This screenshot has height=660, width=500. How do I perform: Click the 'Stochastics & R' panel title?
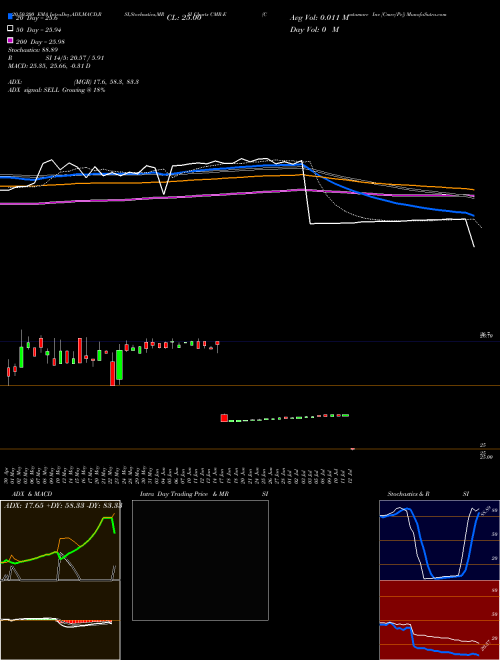pos(408,494)
